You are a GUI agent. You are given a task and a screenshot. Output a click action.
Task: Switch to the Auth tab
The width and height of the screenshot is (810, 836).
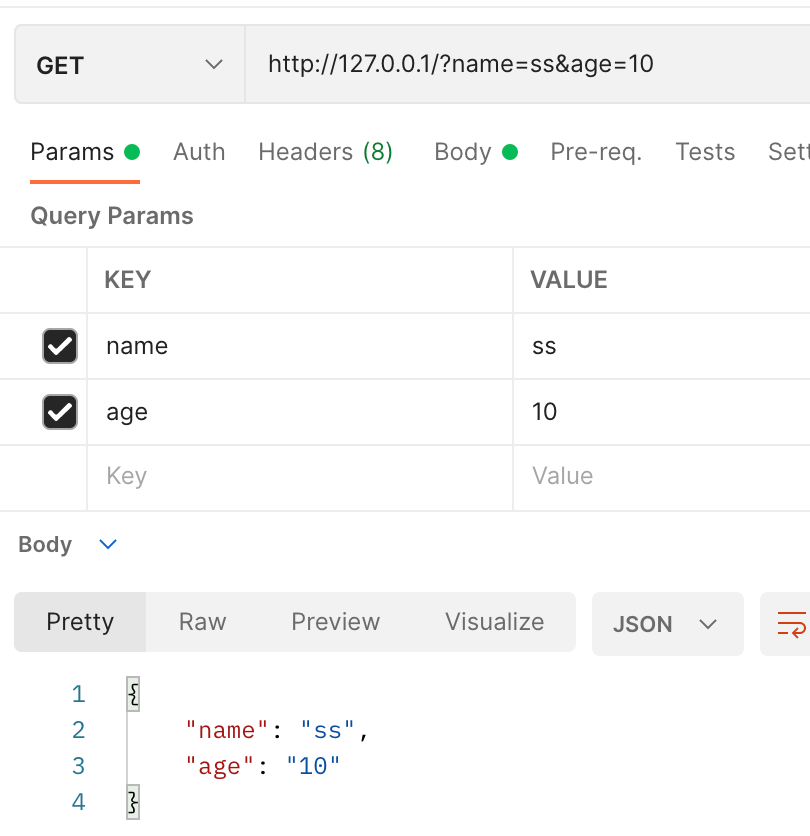(199, 152)
